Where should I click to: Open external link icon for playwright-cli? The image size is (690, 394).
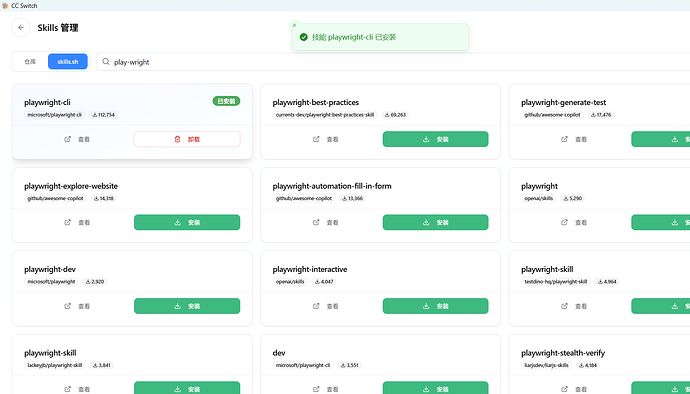pos(67,139)
